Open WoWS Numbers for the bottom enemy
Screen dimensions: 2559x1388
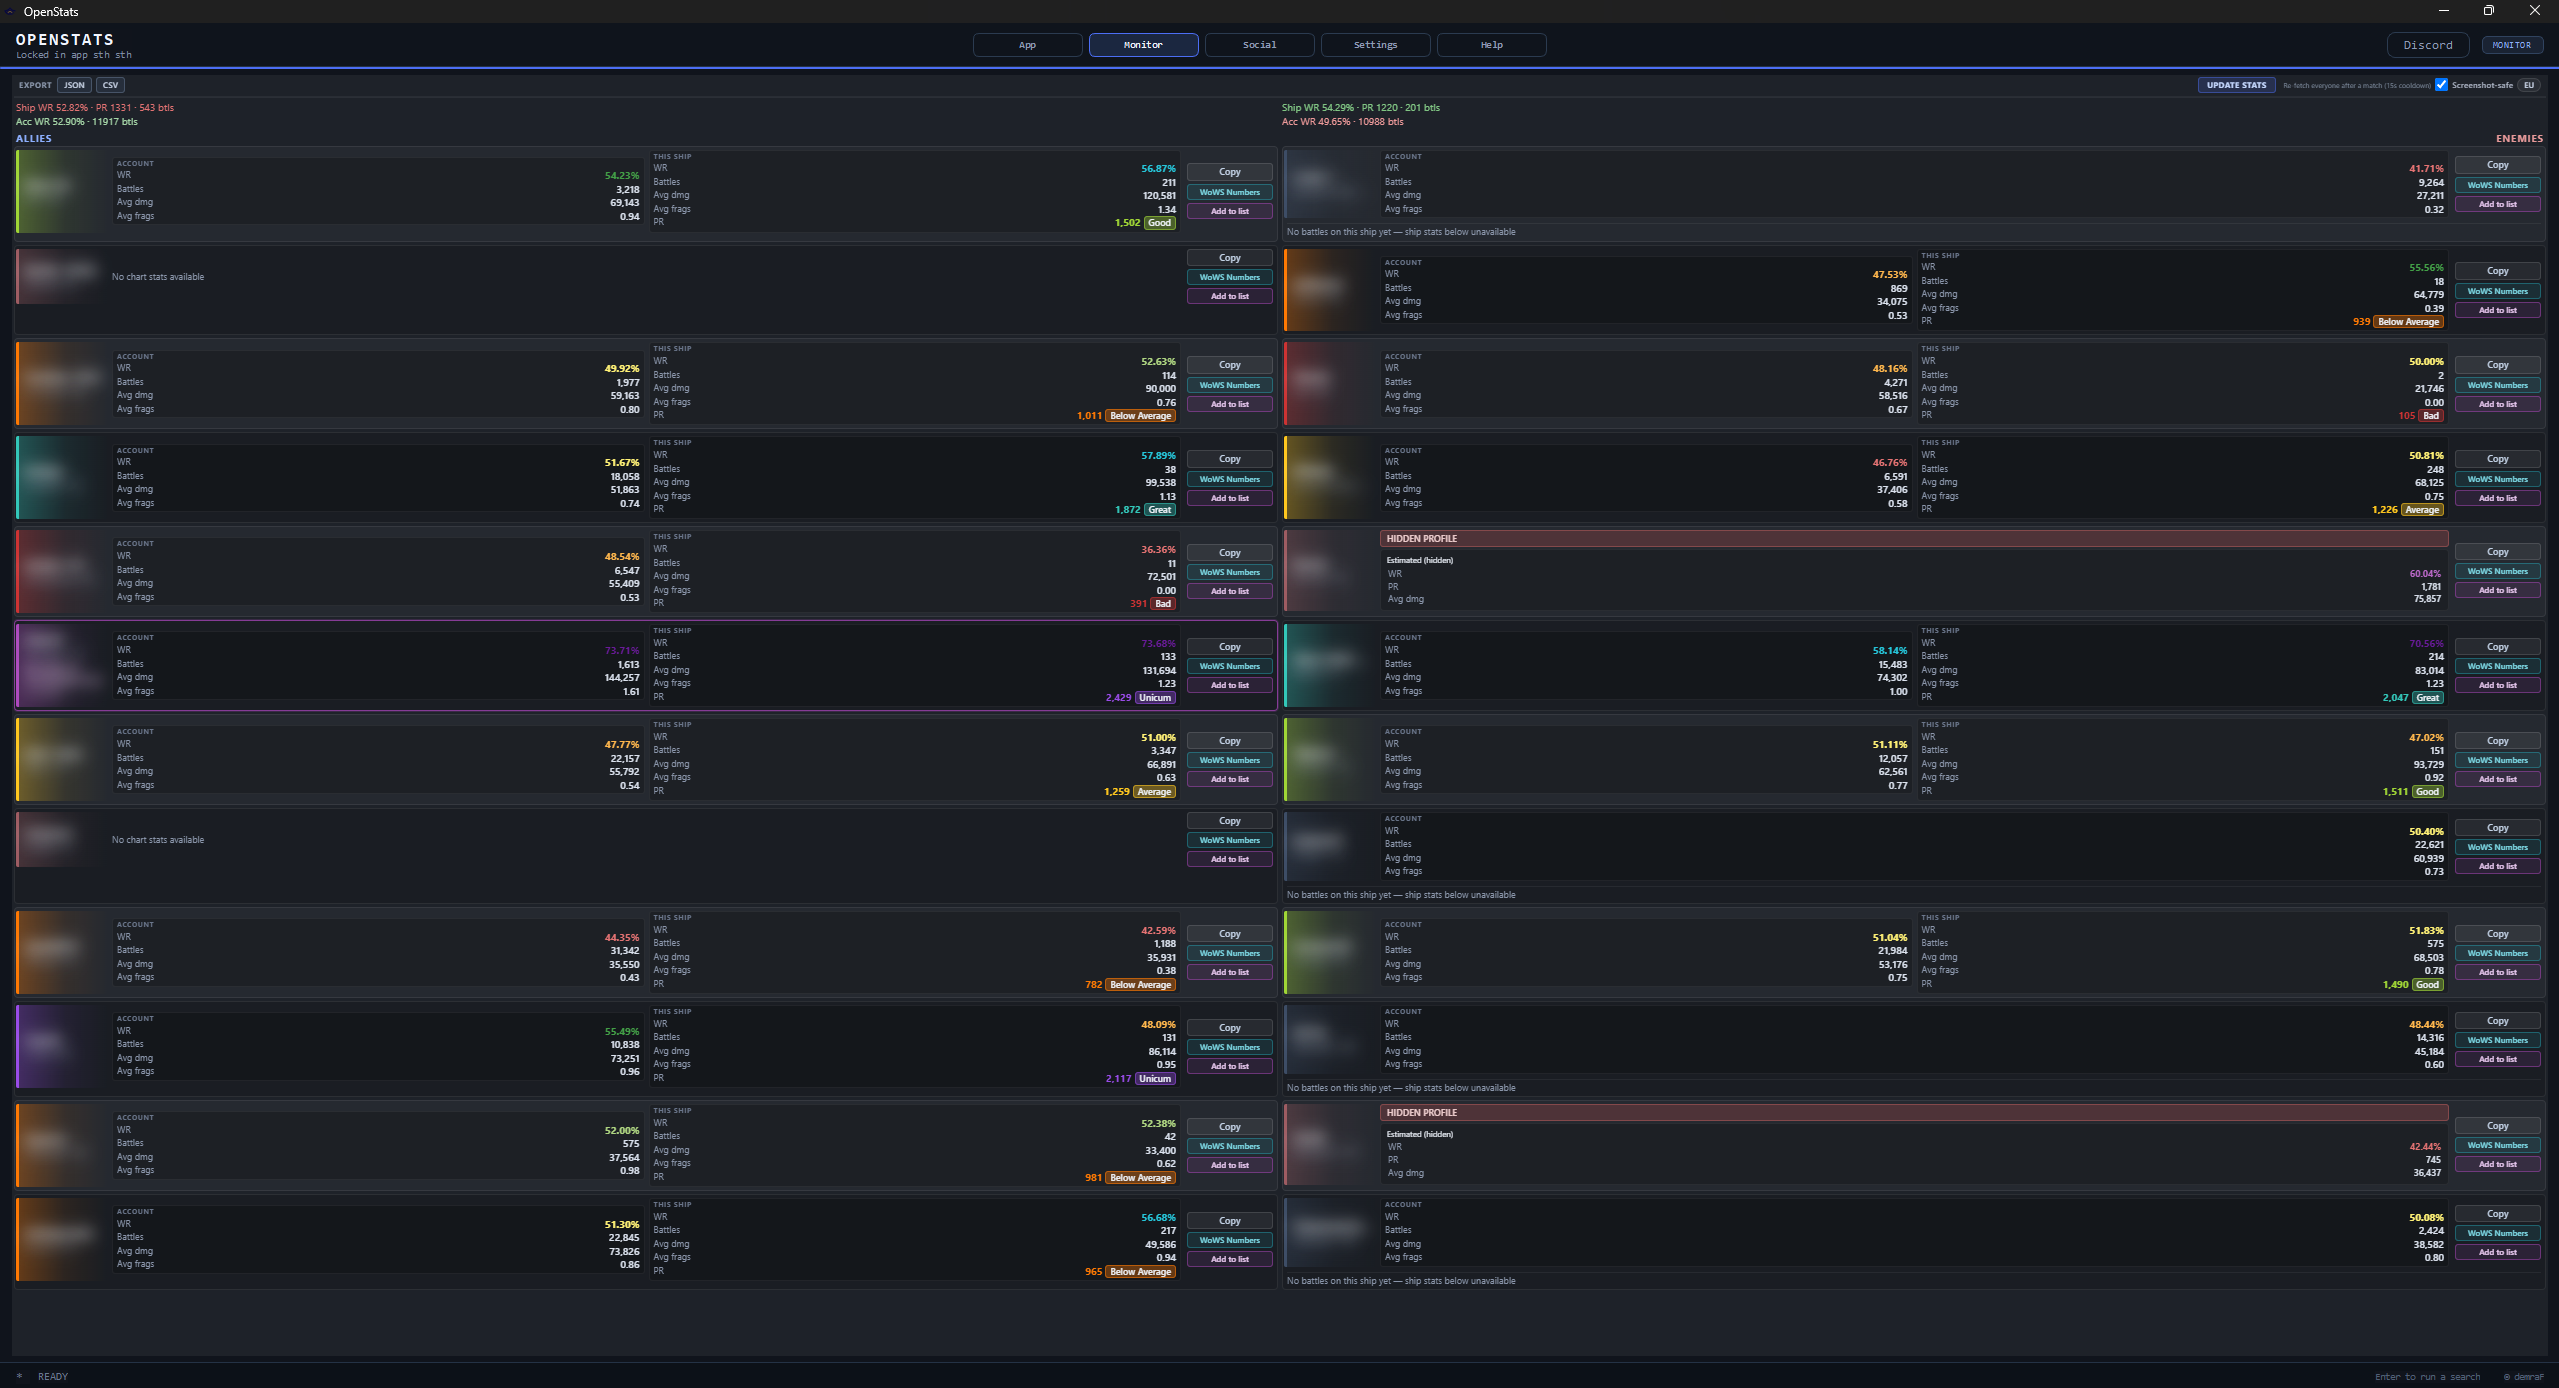pyautogui.click(x=2496, y=1233)
